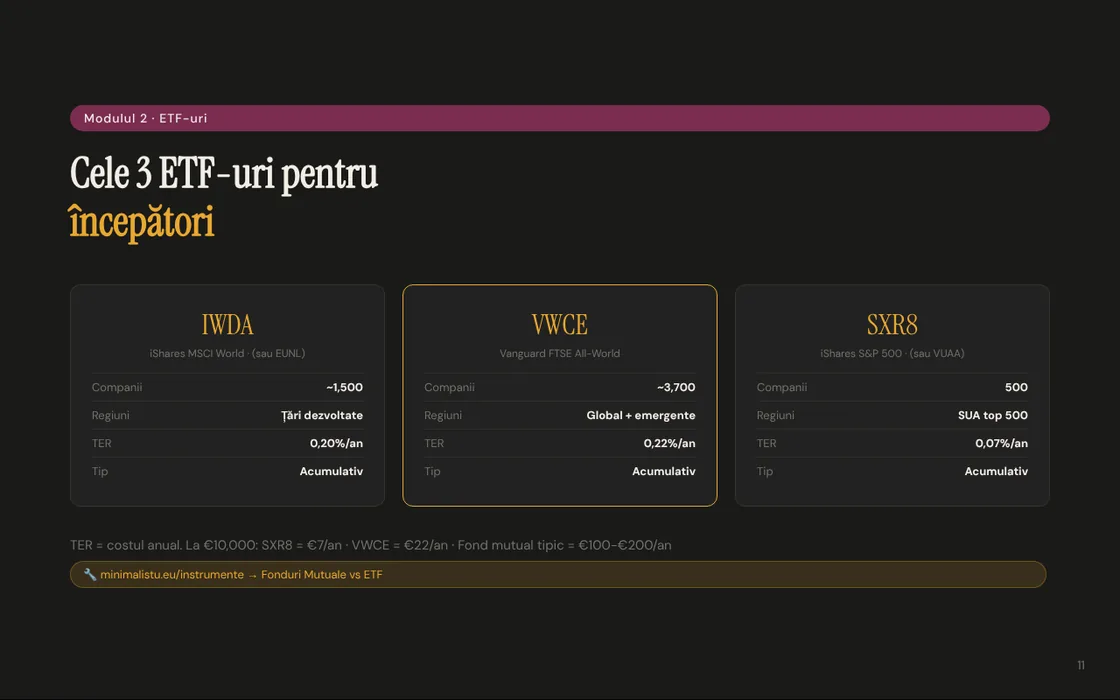Click the TER label in SXR8 card
Screen dimensions: 1120x700
click(766, 443)
